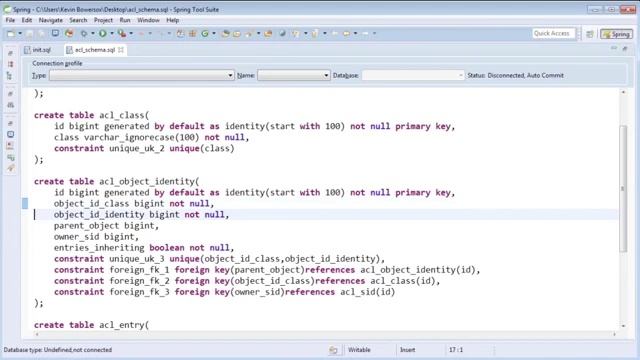Expand the External Tools dropdown arrow
This screenshot has width=640, height=360.
click(x=131, y=33)
